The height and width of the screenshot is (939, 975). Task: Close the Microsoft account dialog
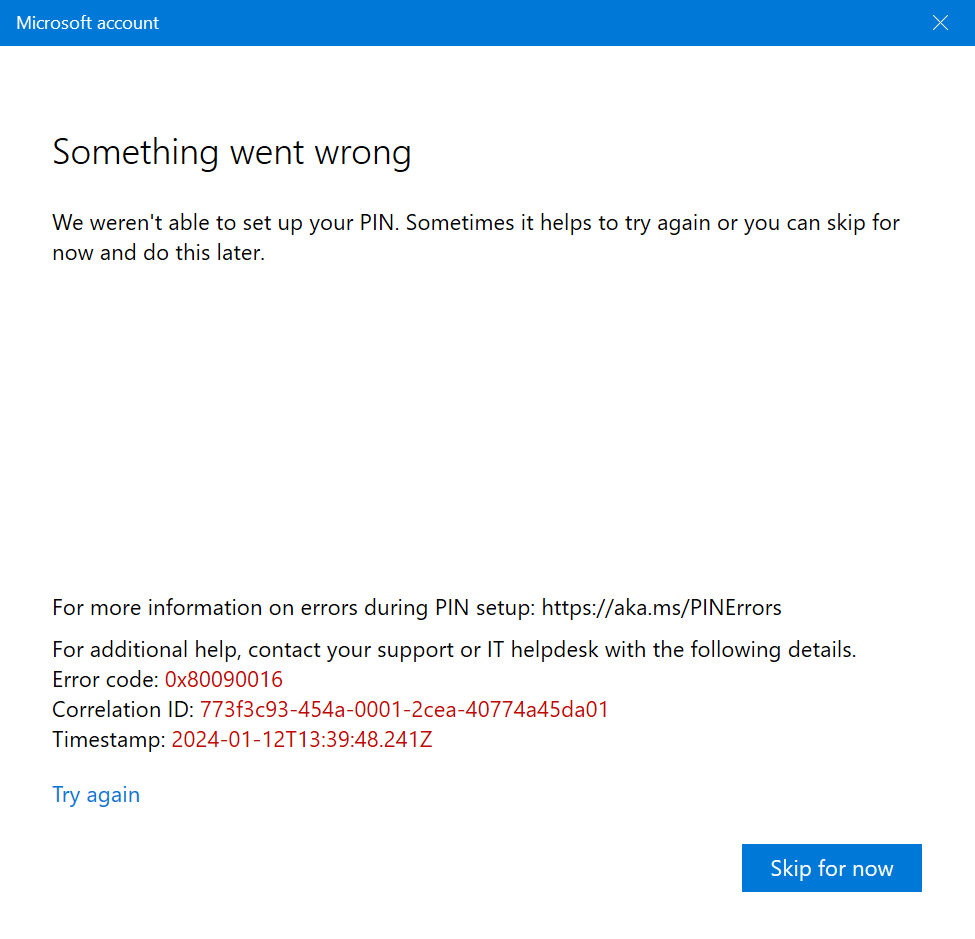(940, 23)
